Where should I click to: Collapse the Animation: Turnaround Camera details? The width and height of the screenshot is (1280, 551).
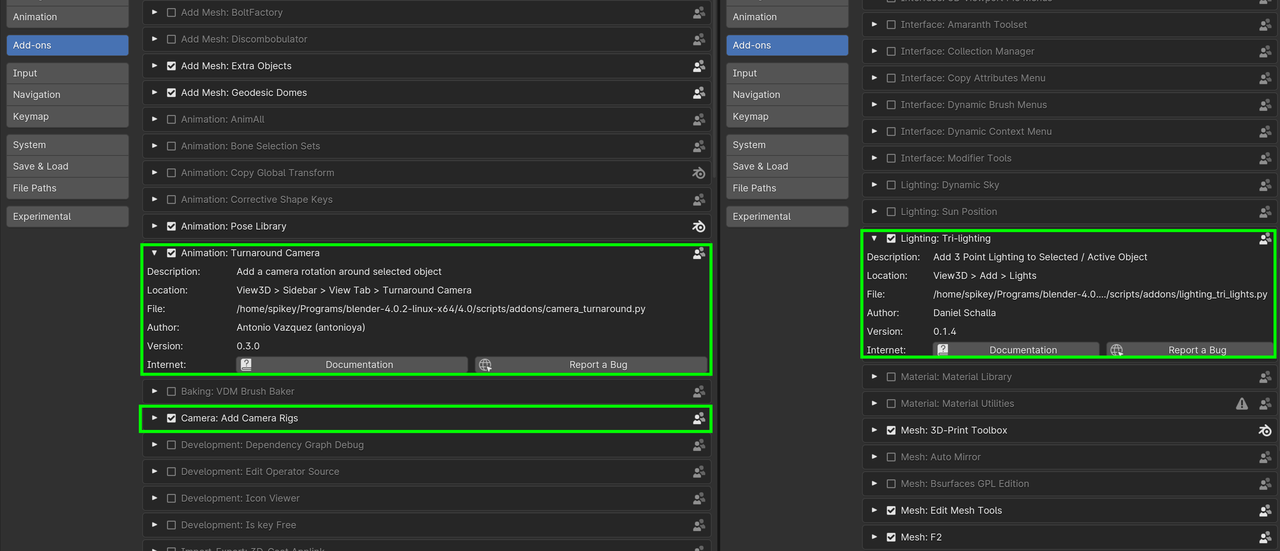click(x=154, y=253)
